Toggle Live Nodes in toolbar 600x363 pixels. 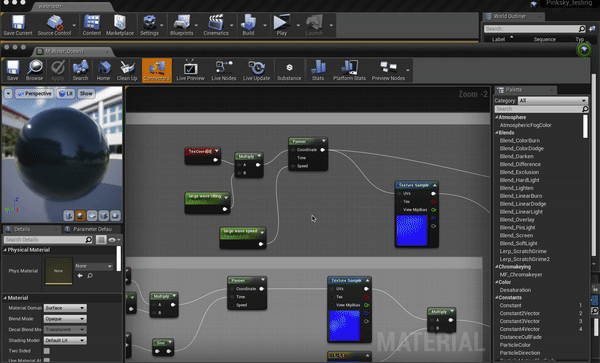[x=224, y=70]
